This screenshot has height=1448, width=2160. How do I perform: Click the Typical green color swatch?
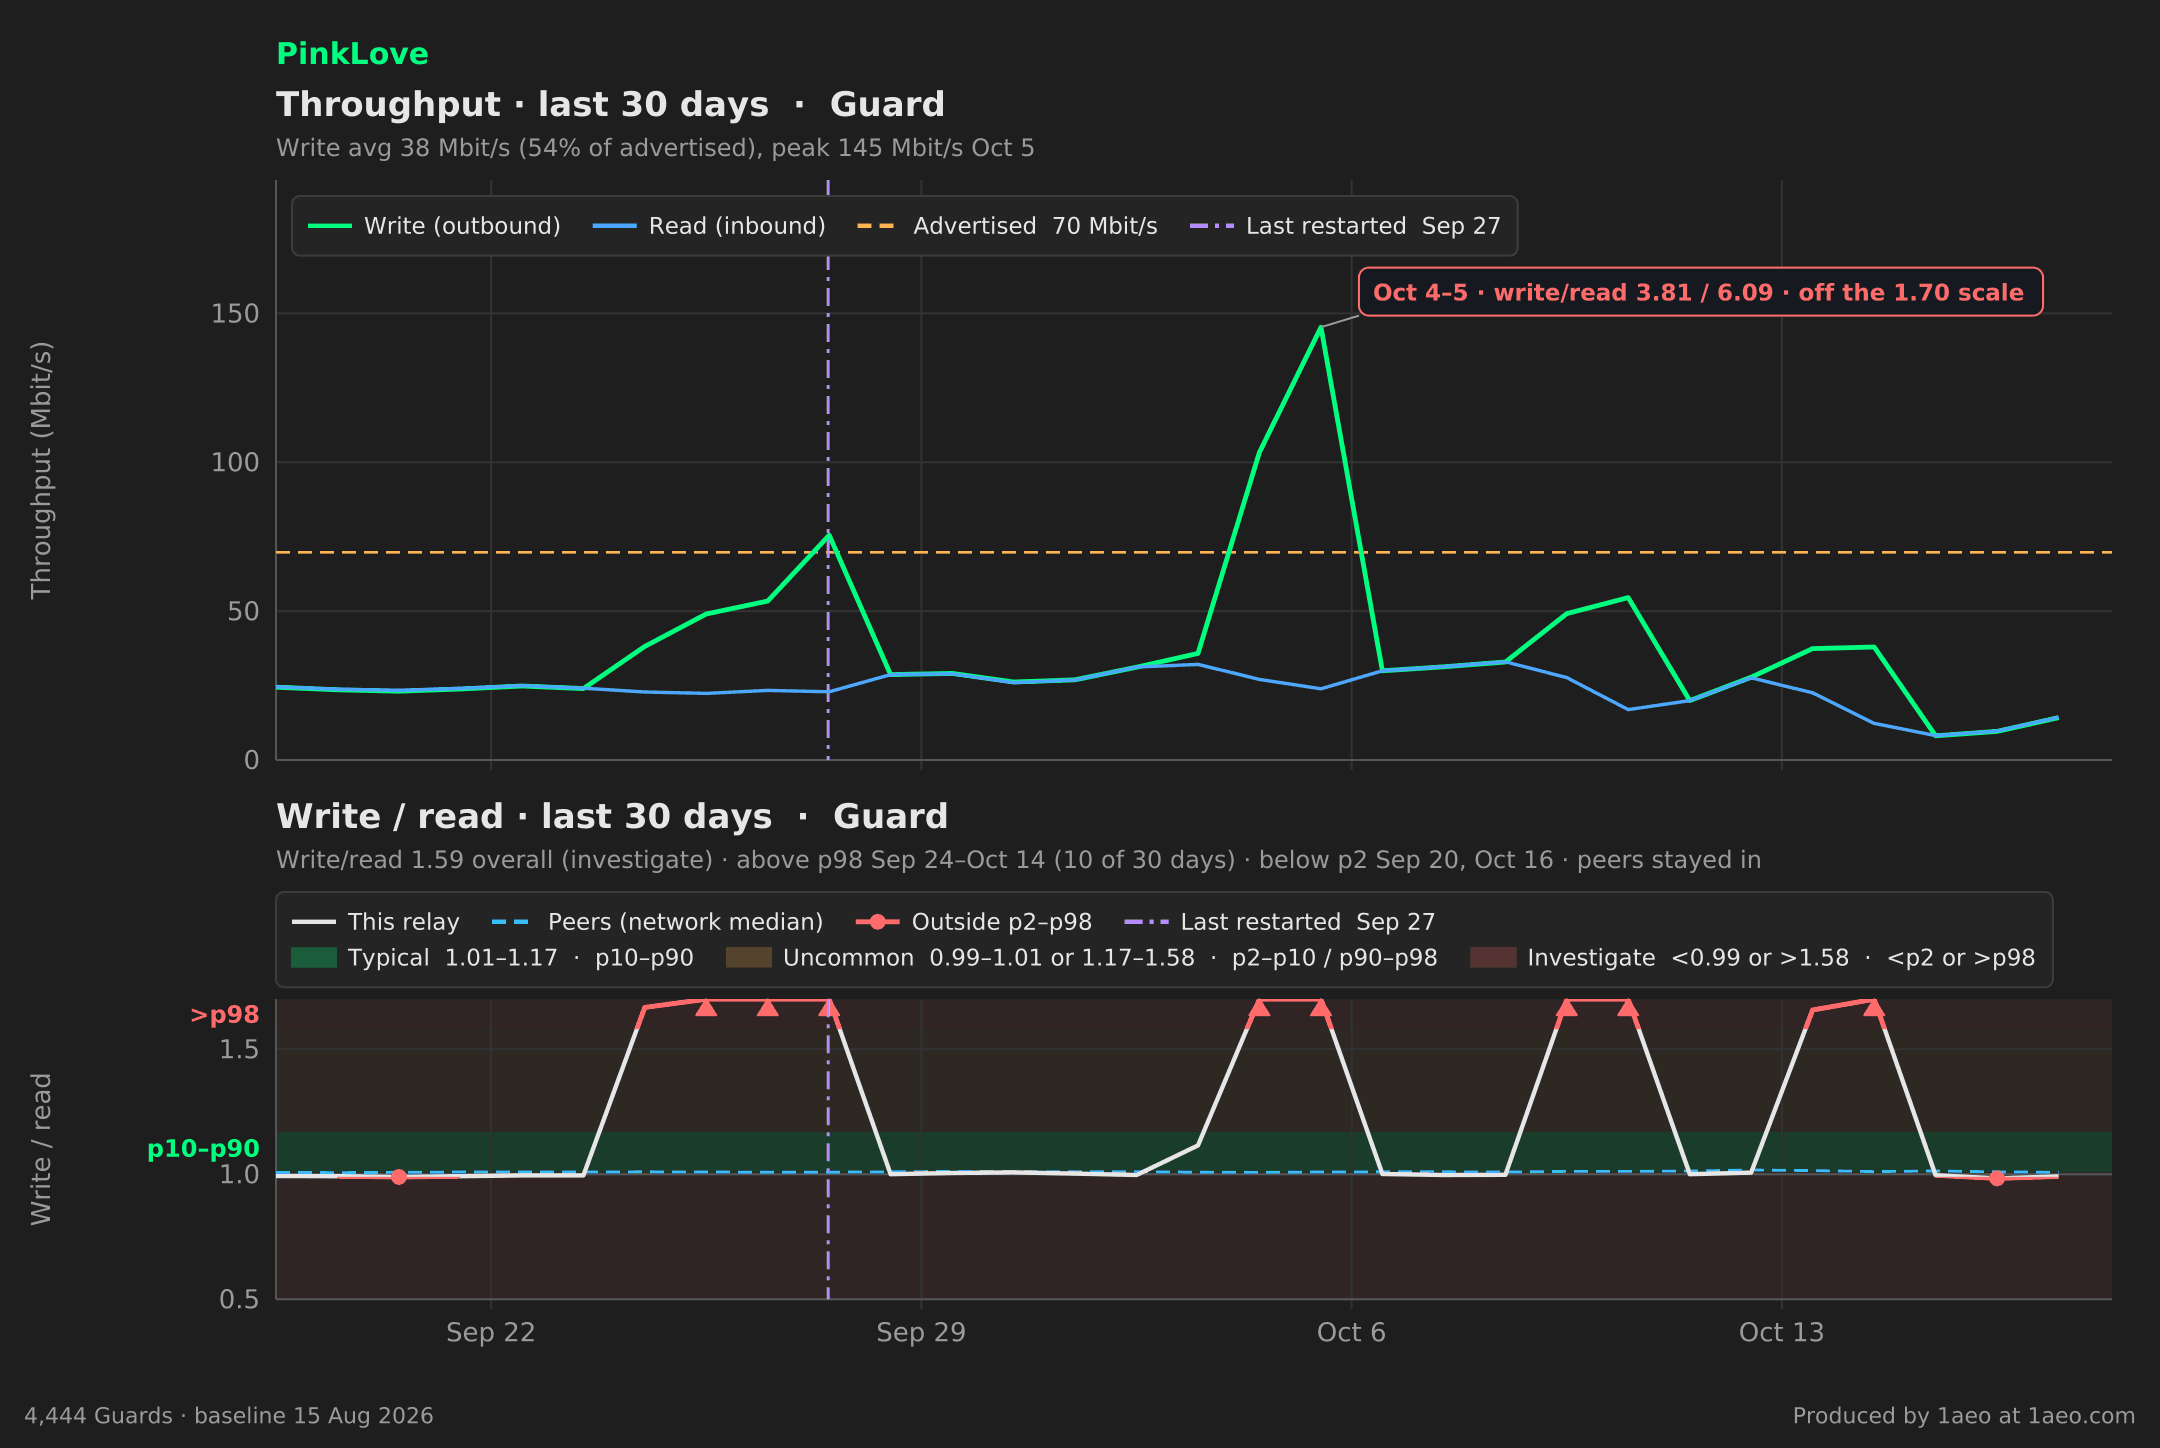click(314, 958)
